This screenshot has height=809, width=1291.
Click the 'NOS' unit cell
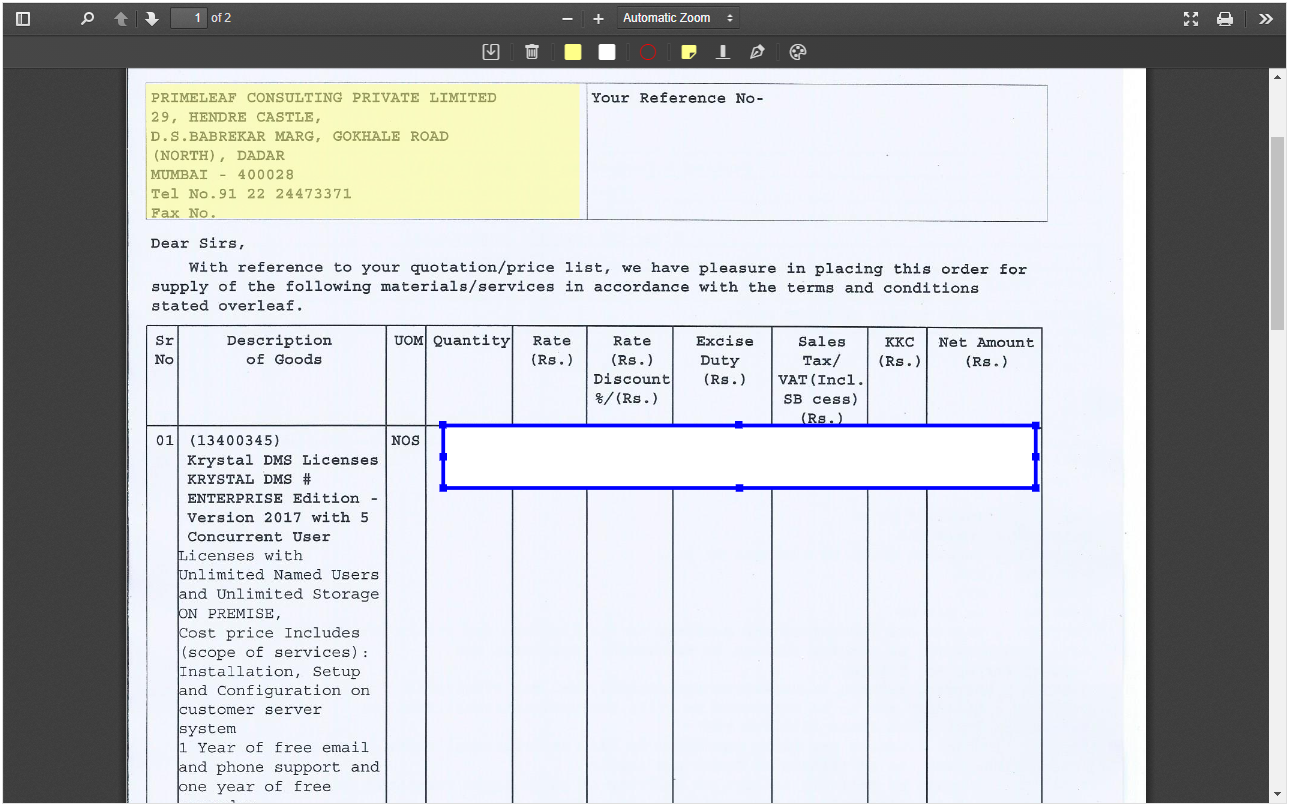(x=406, y=440)
